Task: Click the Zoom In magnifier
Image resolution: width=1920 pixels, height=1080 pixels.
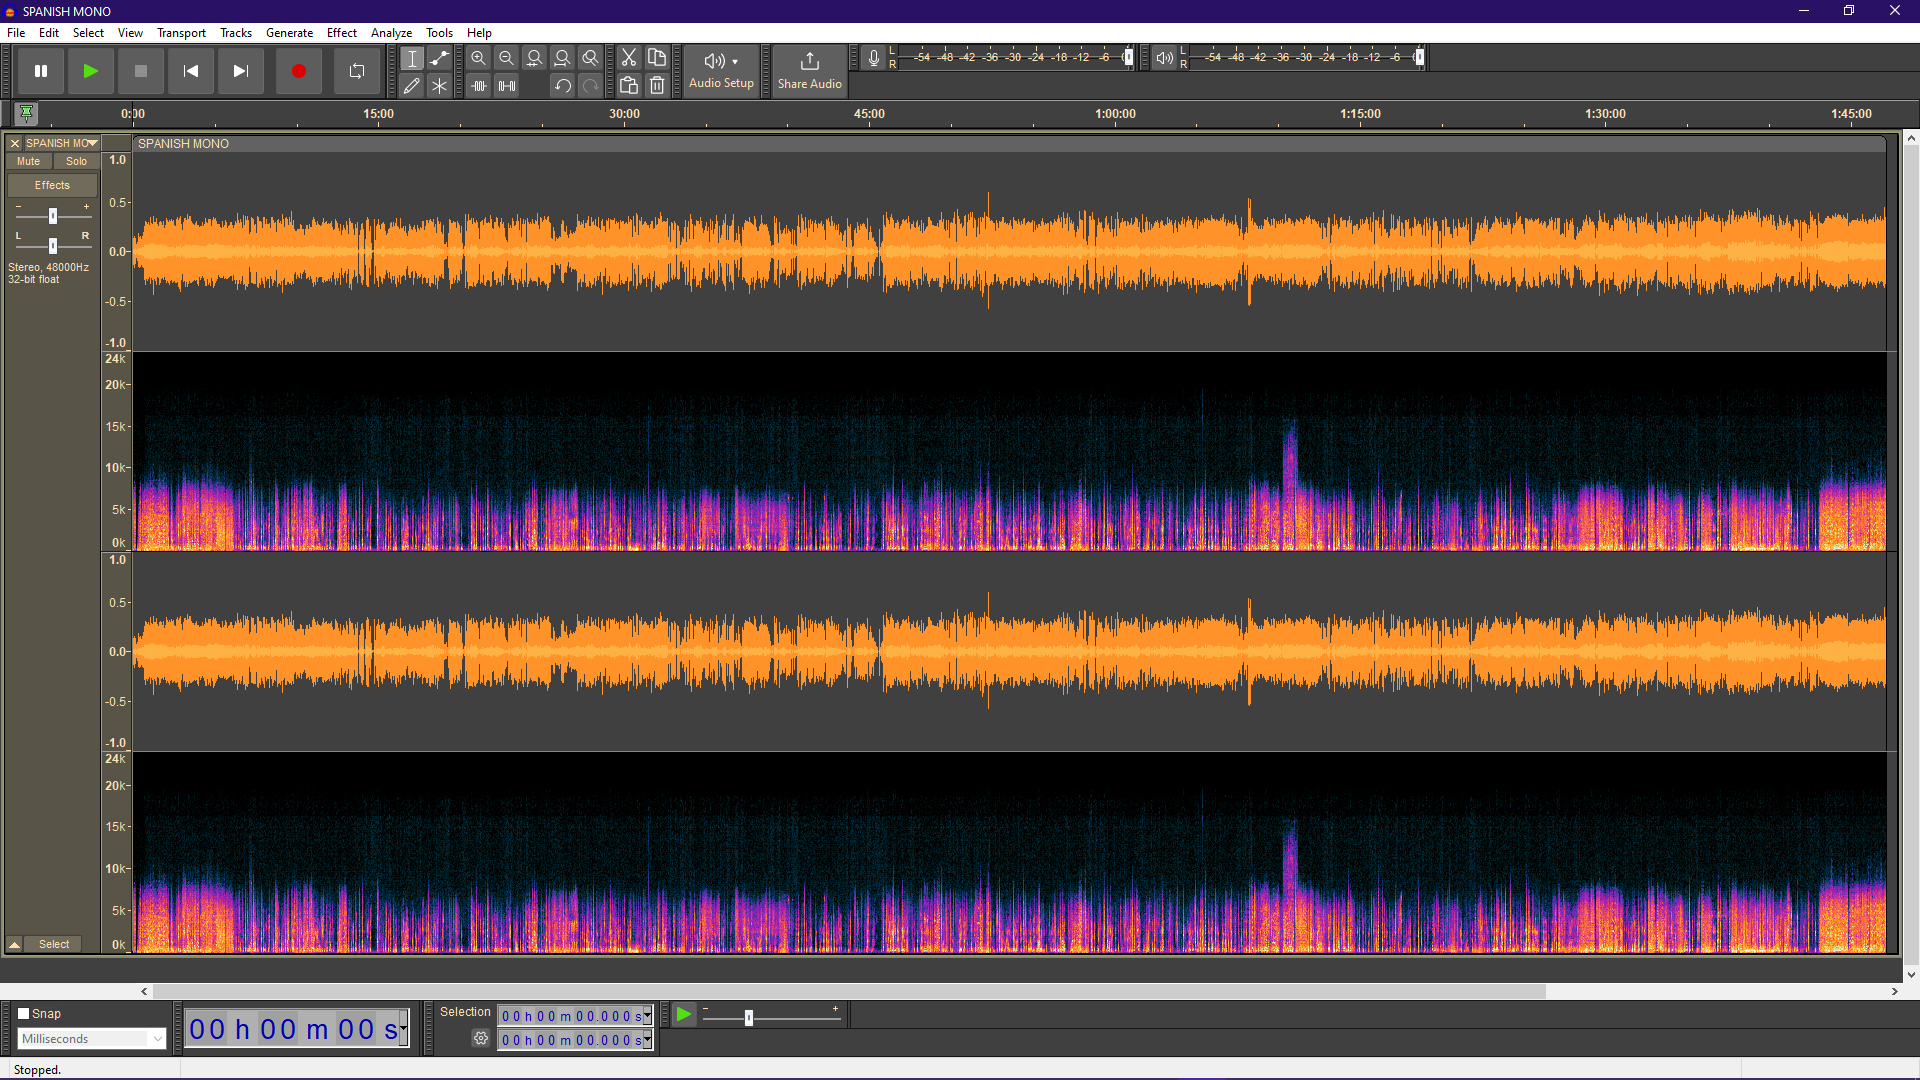Action: click(479, 58)
